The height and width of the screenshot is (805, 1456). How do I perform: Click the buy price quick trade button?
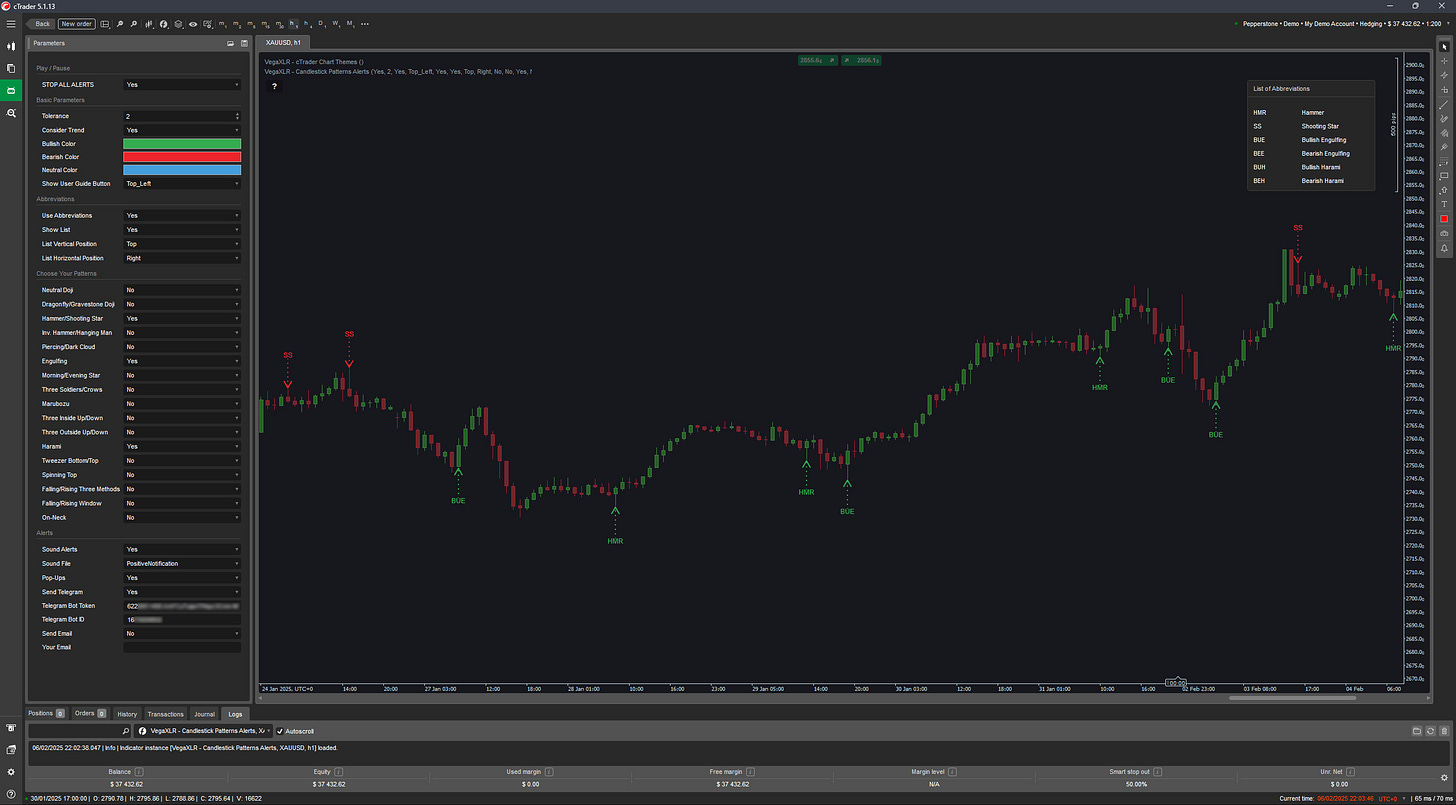coord(861,60)
